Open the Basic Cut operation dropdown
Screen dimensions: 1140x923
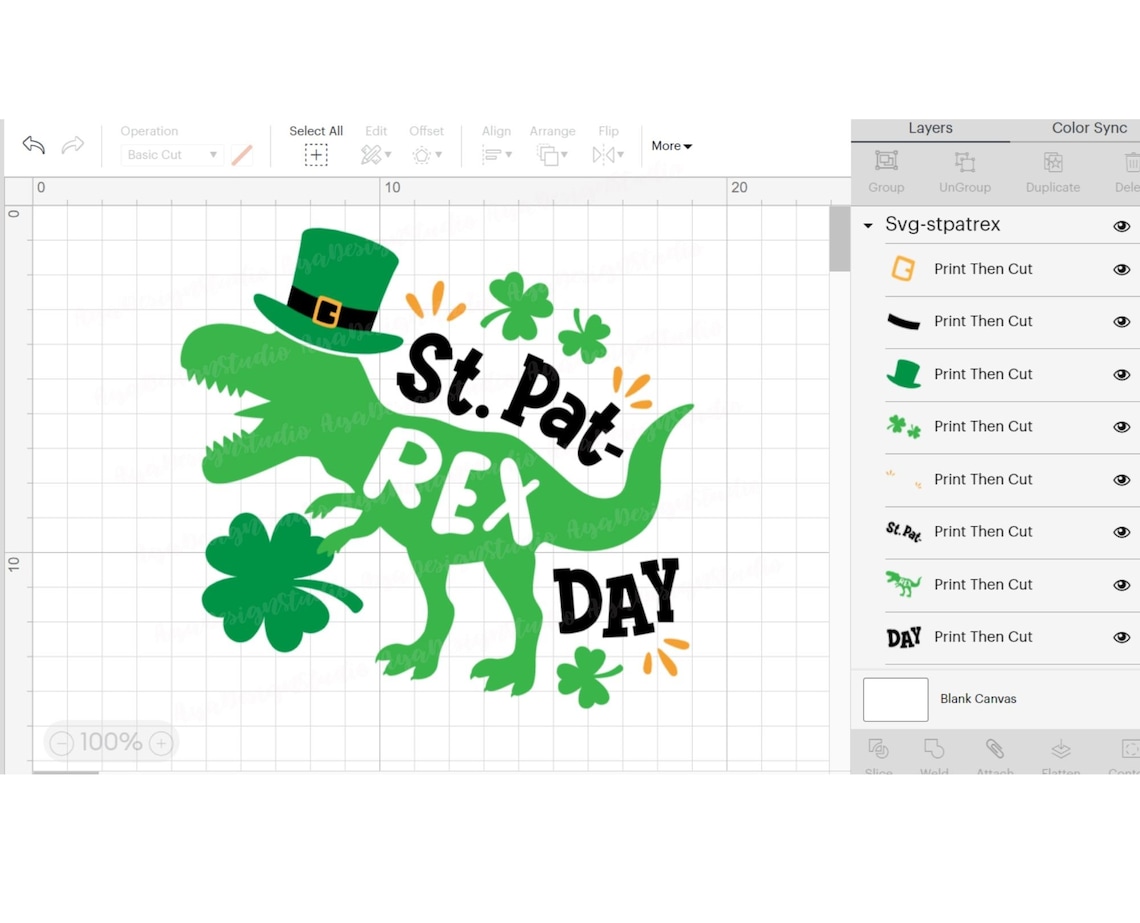(170, 155)
